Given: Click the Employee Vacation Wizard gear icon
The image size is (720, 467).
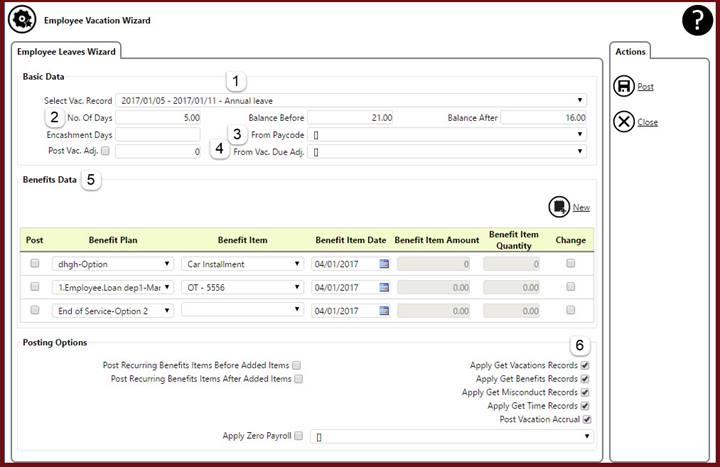Looking at the screenshot, I should click(x=22, y=19).
